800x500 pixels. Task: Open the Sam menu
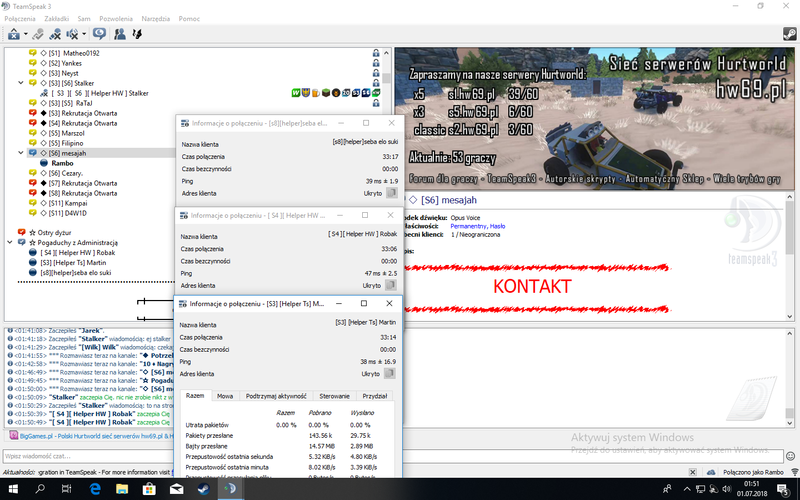84,18
